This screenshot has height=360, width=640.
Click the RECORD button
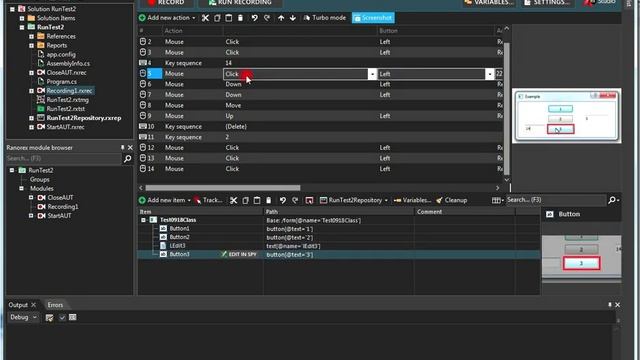[166, 3]
